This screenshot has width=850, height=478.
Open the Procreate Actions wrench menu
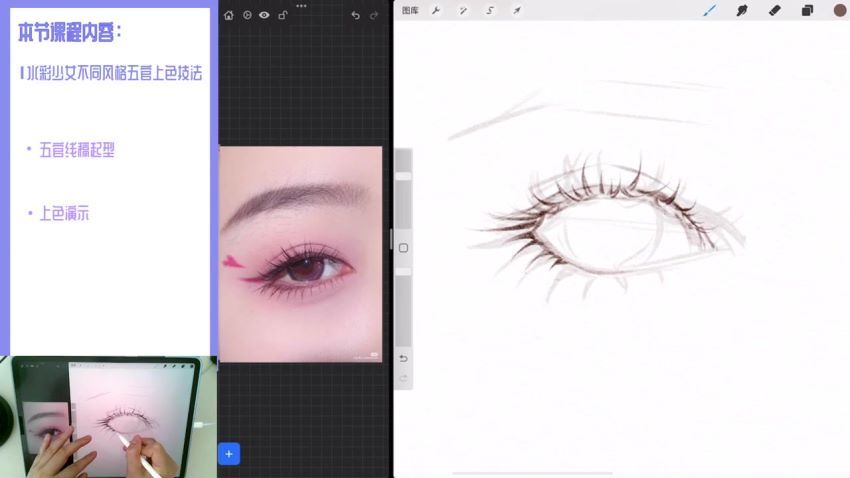pyautogui.click(x=436, y=10)
